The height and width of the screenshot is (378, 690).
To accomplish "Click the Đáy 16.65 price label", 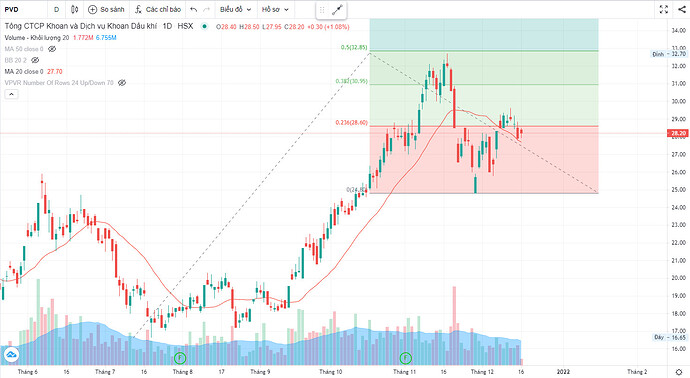I will click(670, 338).
